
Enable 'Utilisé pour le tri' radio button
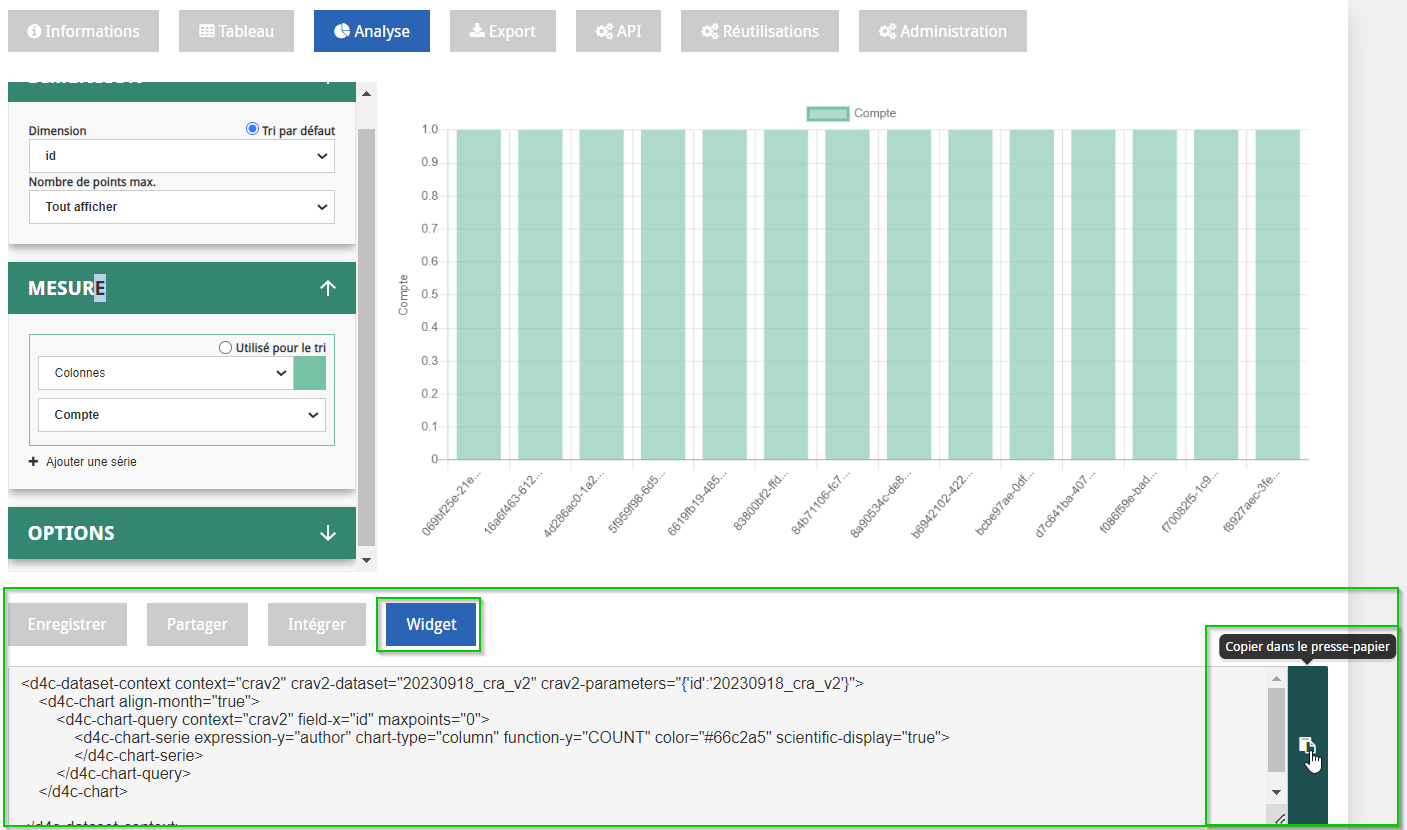(225, 347)
